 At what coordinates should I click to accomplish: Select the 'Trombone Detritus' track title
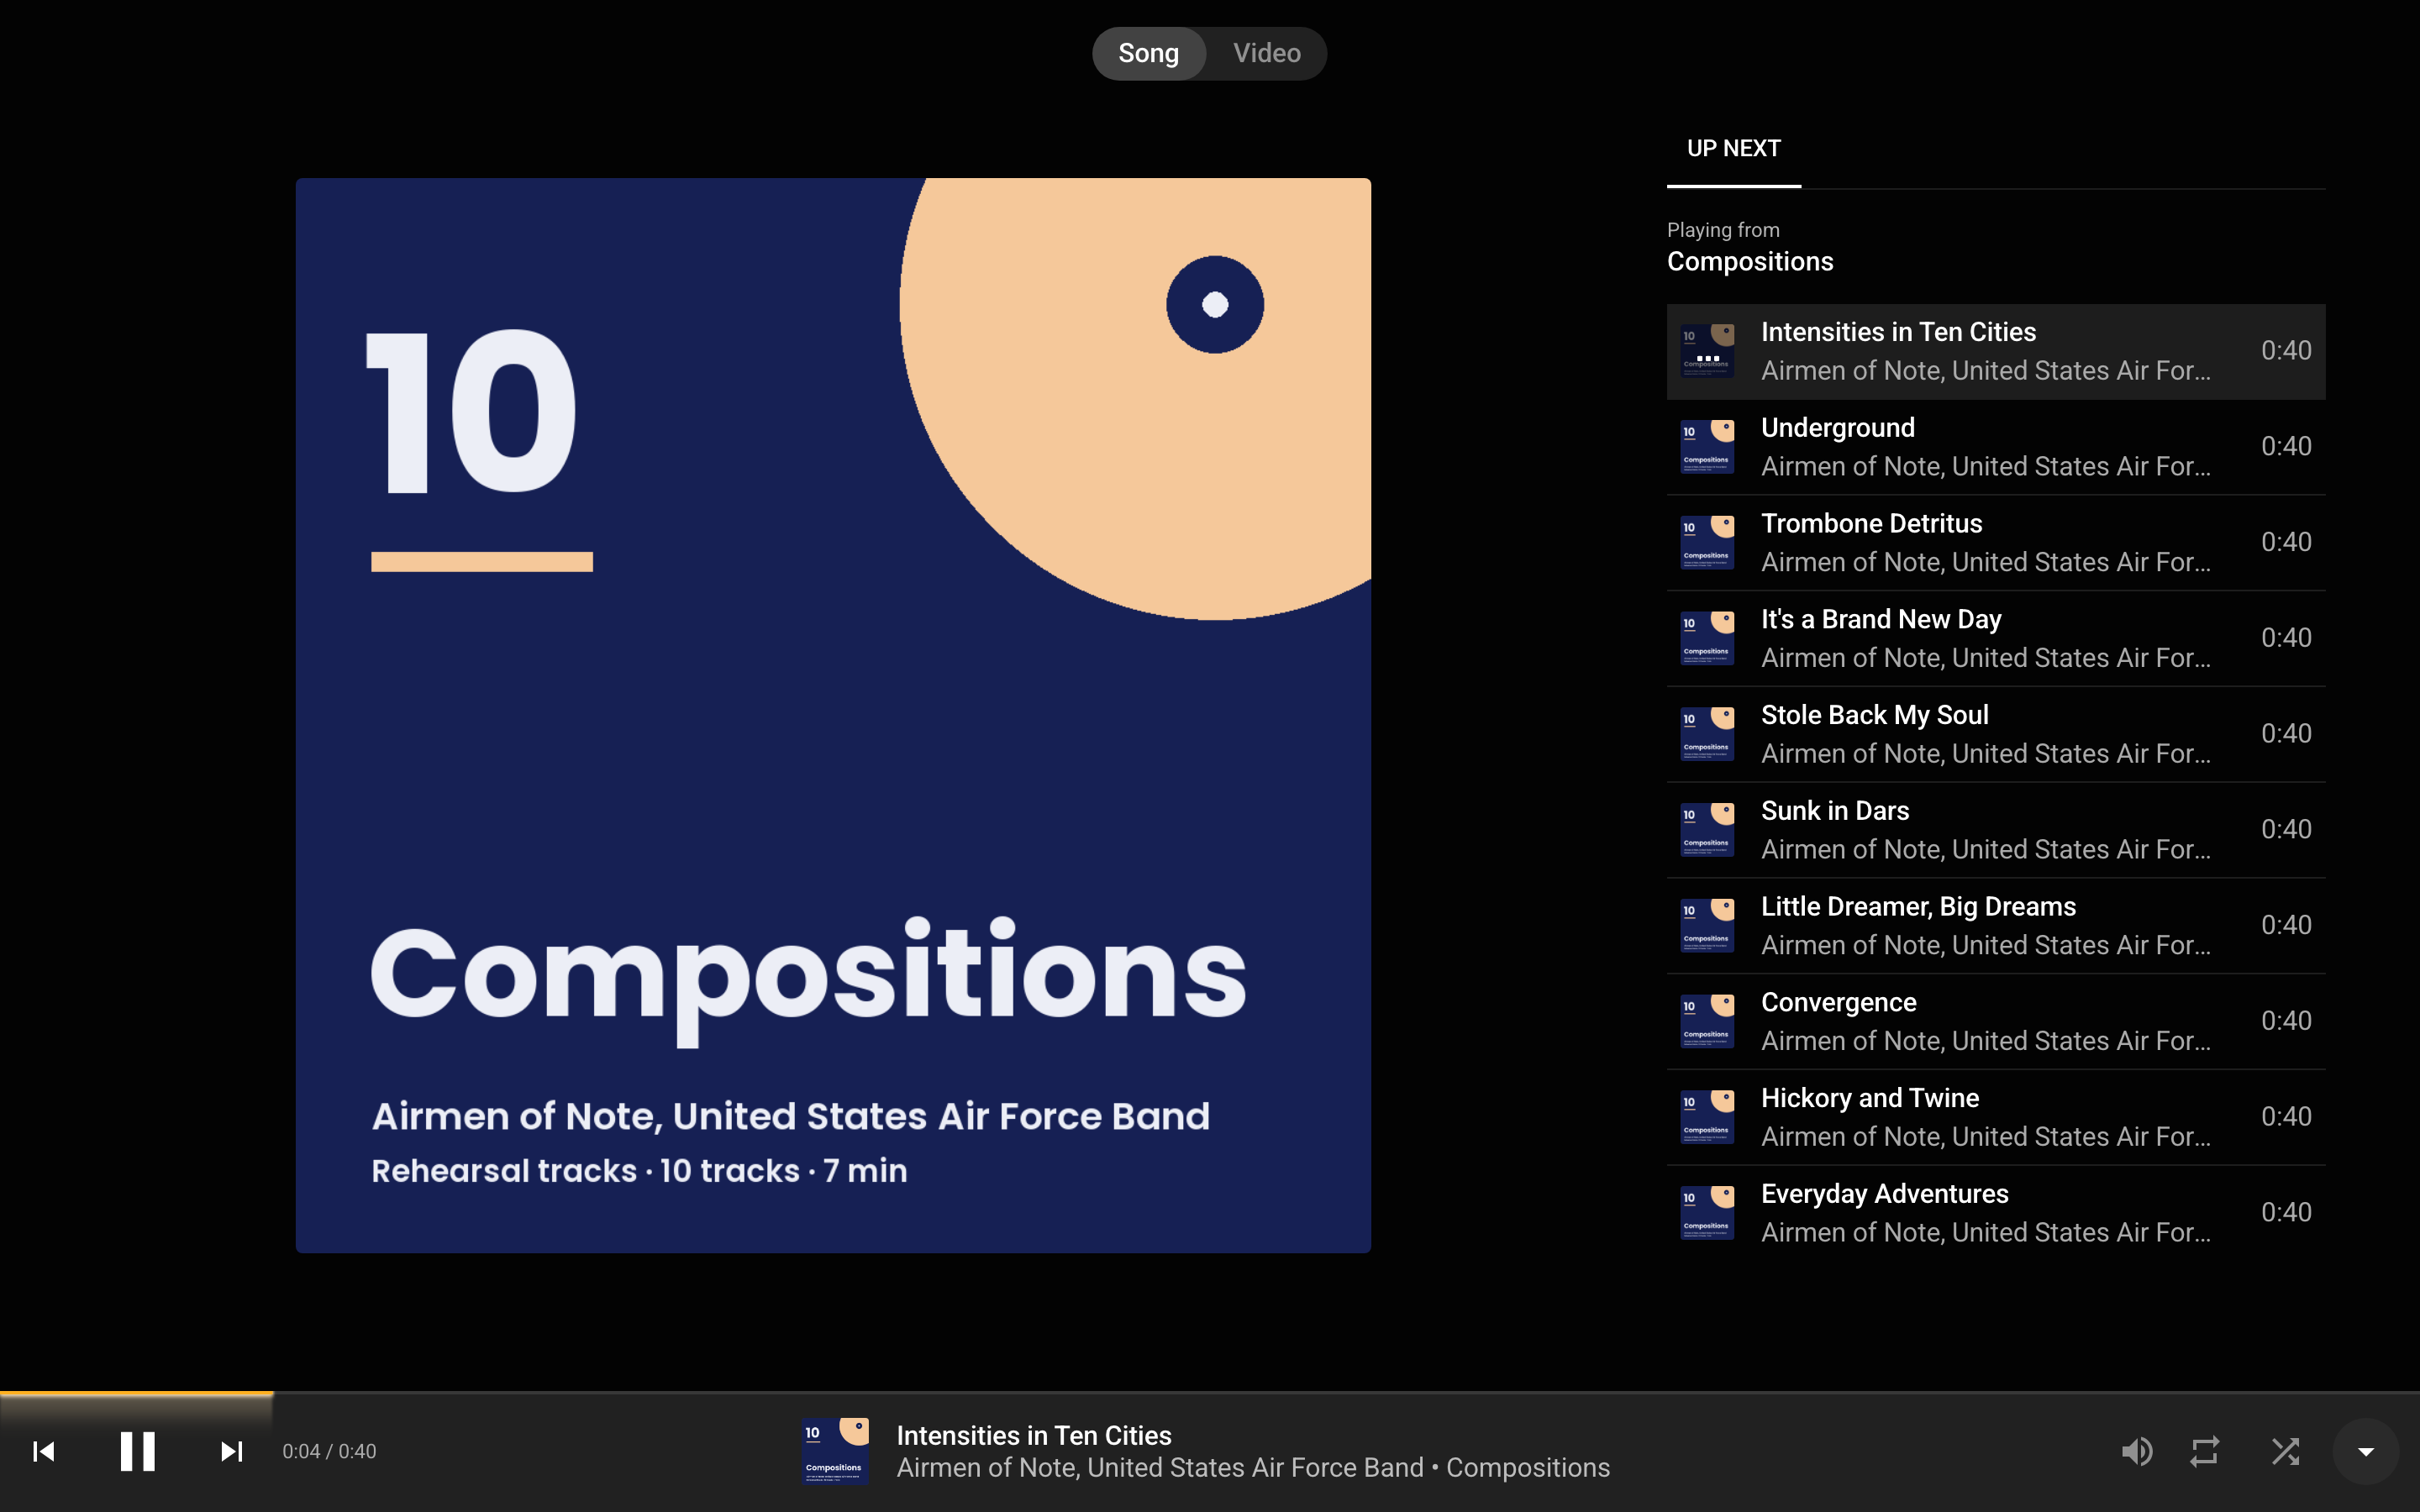(x=1871, y=524)
